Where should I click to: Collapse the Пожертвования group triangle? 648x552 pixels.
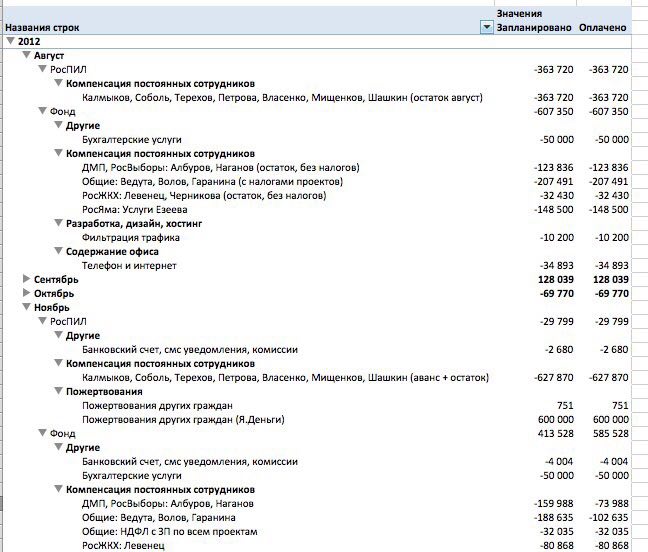[59, 391]
